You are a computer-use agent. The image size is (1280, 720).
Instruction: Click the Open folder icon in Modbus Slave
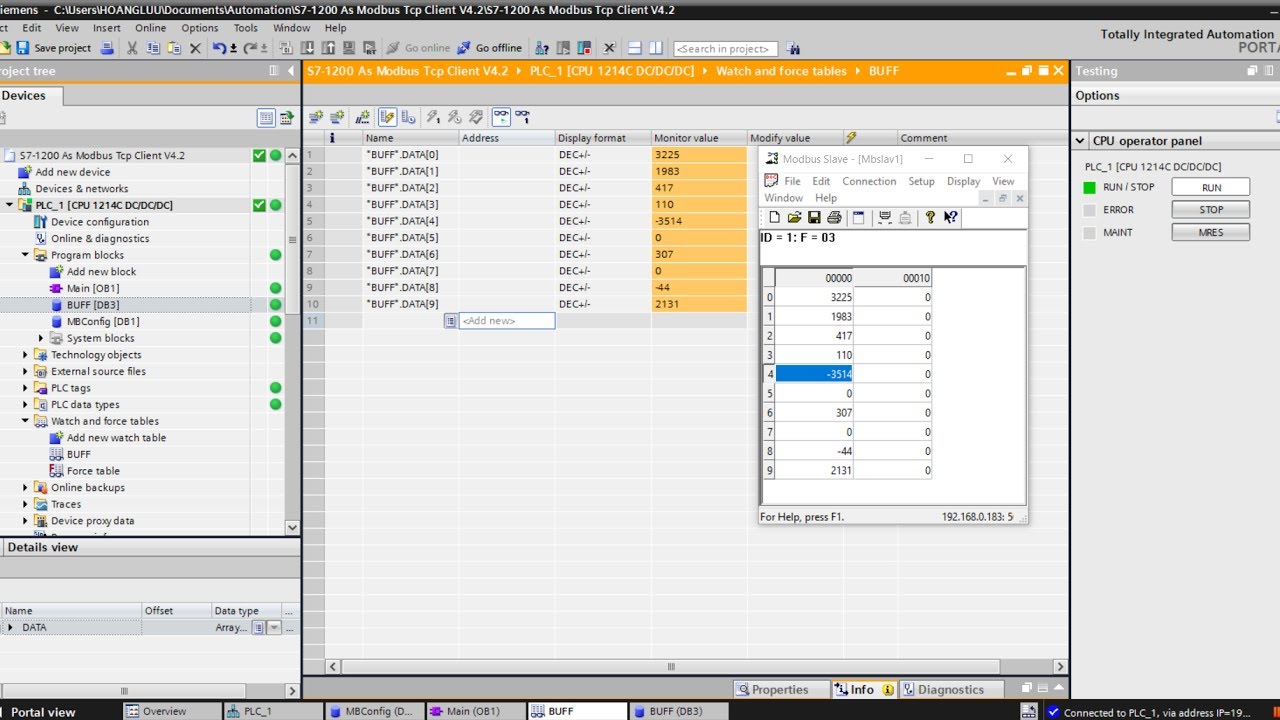click(794, 217)
